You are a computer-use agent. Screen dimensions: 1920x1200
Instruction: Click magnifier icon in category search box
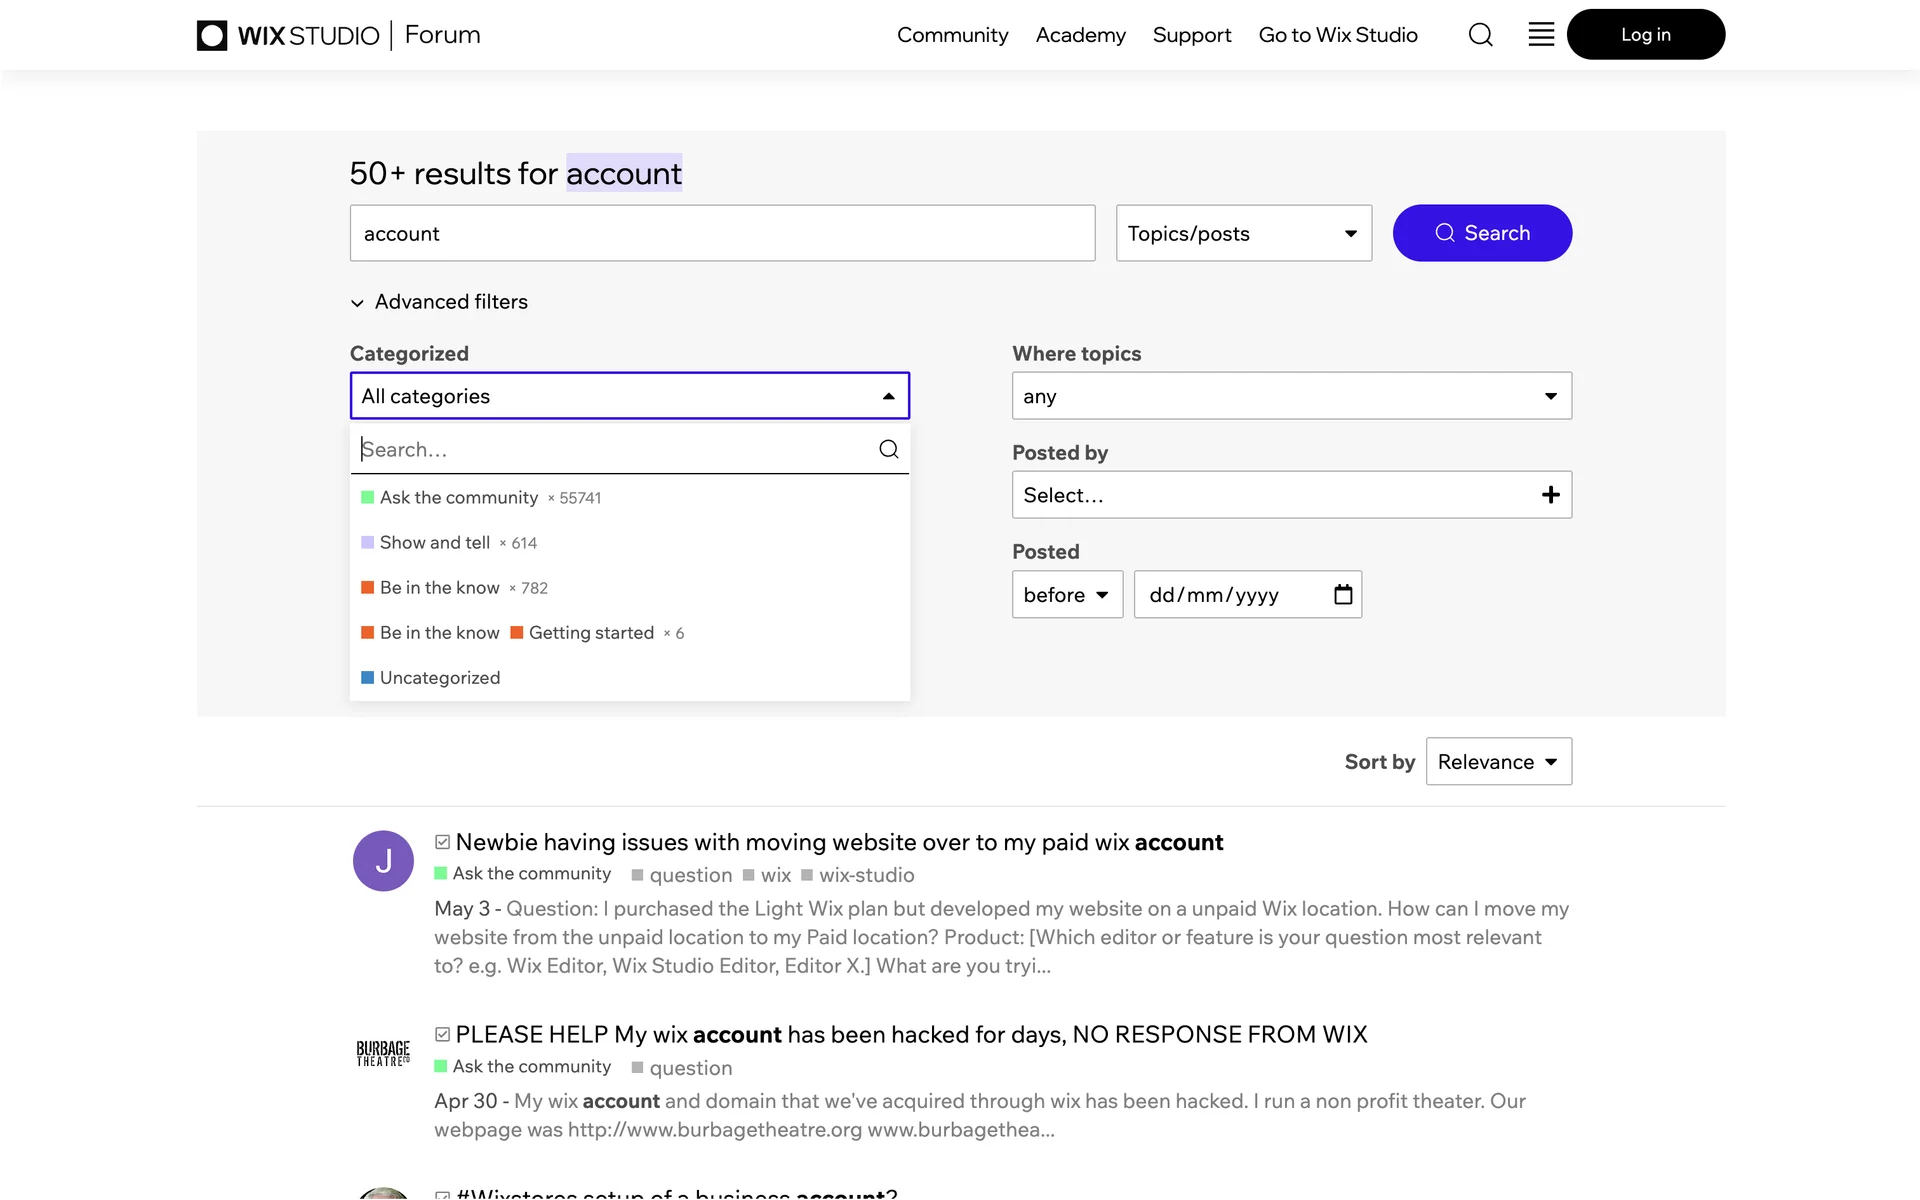tap(888, 449)
